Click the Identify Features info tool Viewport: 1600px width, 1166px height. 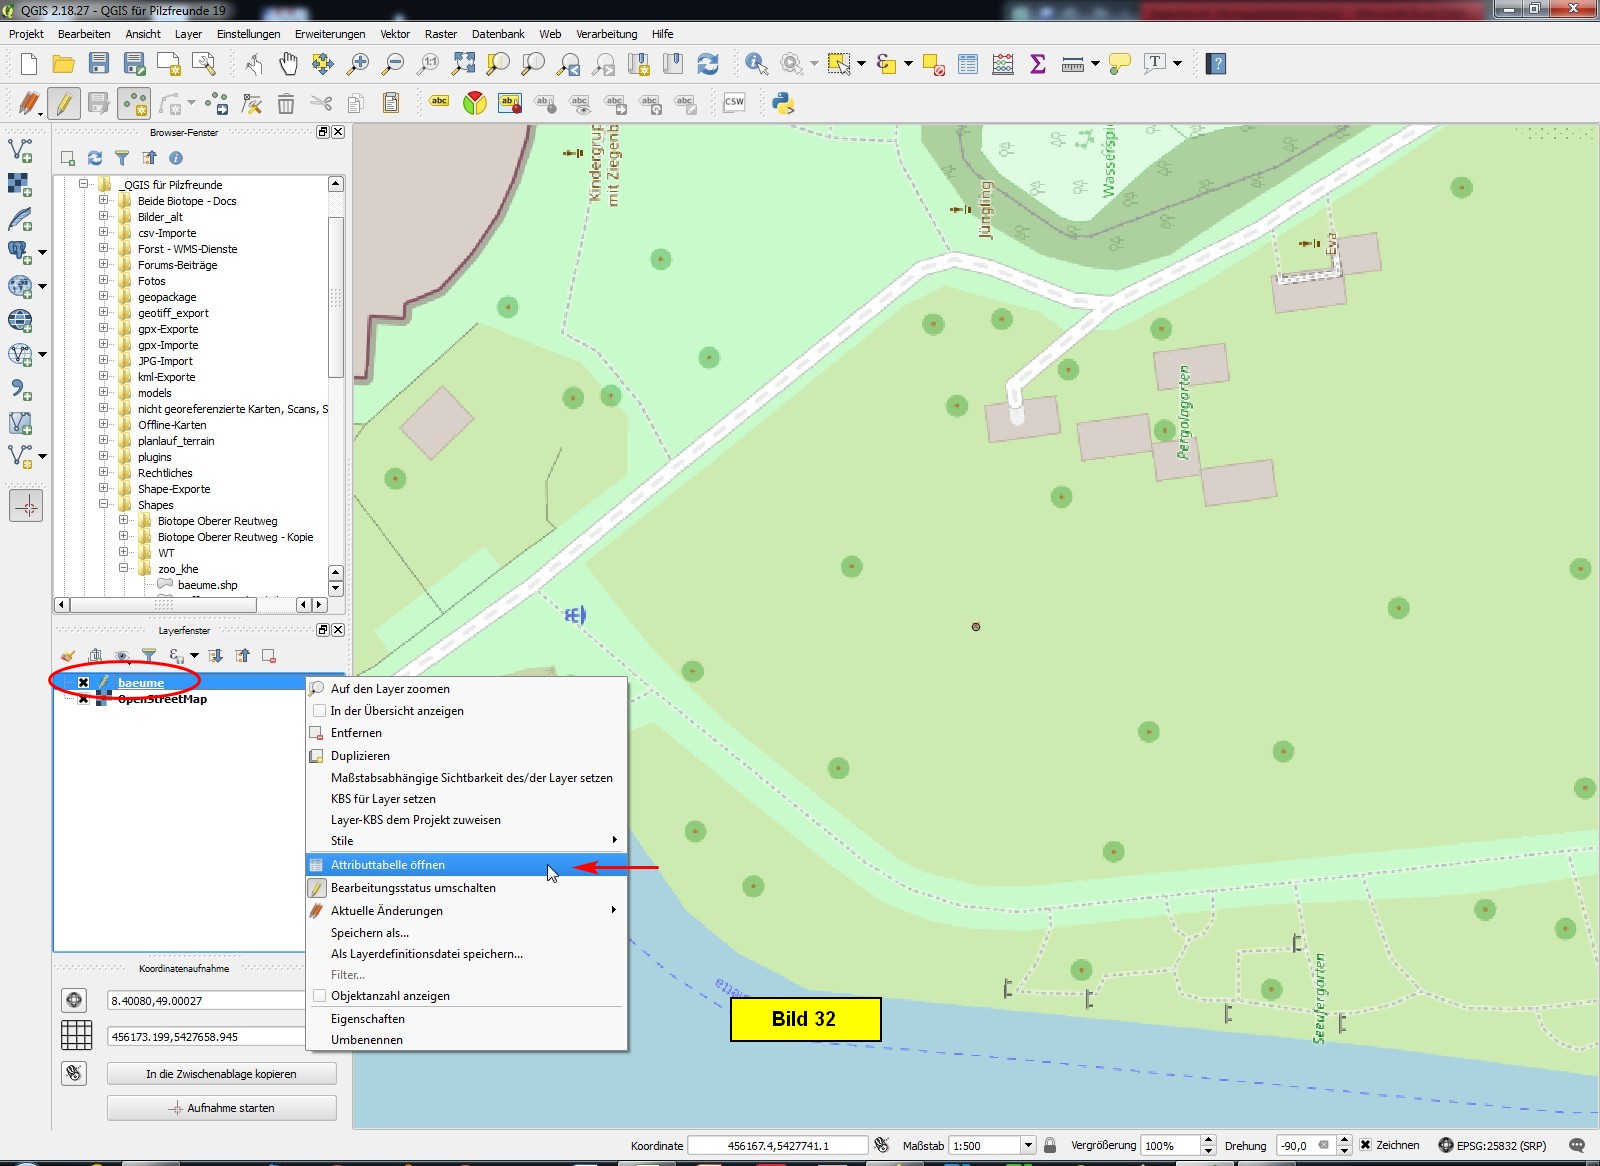[x=756, y=64]
